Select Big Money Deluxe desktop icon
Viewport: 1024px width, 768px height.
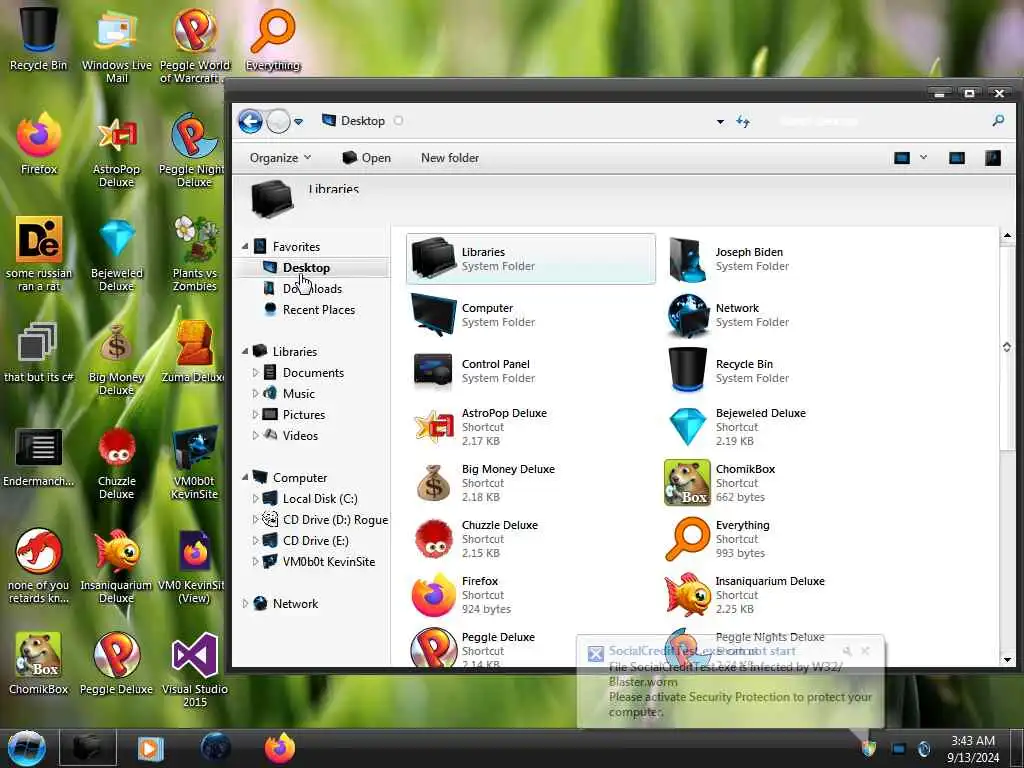[x=116, y=358]
